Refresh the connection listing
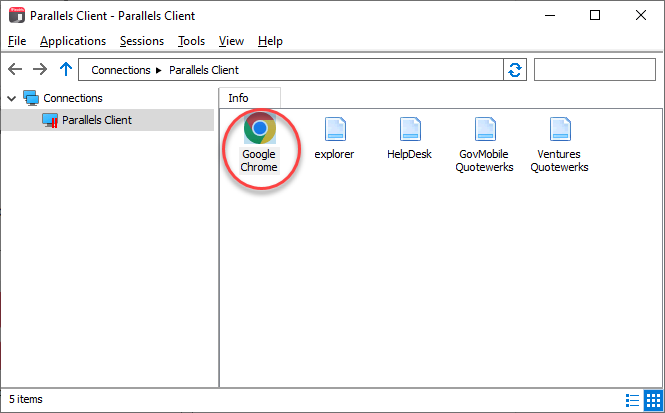 pos(515,70)
